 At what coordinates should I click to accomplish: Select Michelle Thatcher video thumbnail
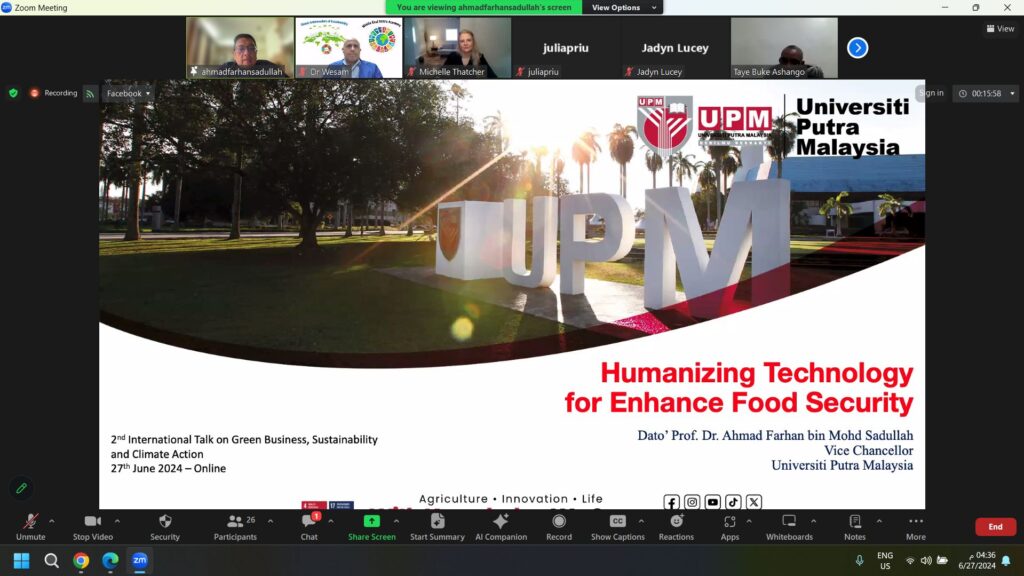pos(457,48)
